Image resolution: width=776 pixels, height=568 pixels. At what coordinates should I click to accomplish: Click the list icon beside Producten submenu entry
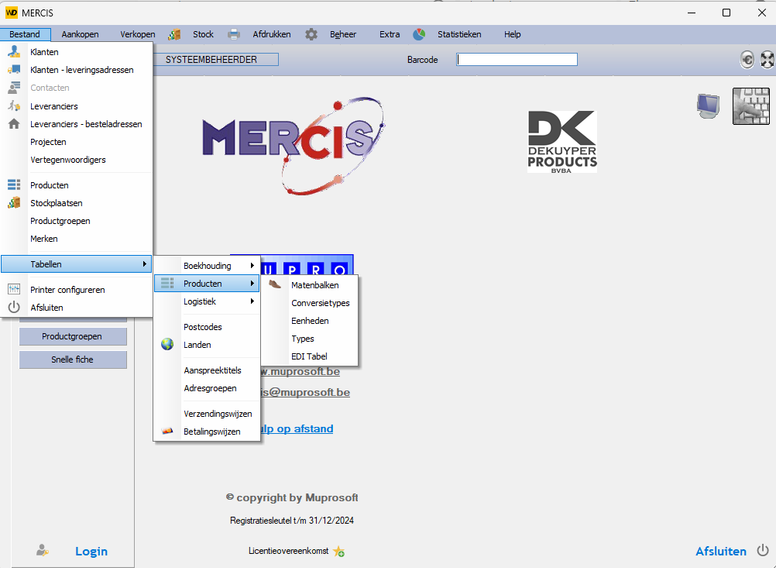tap(167, 283)
